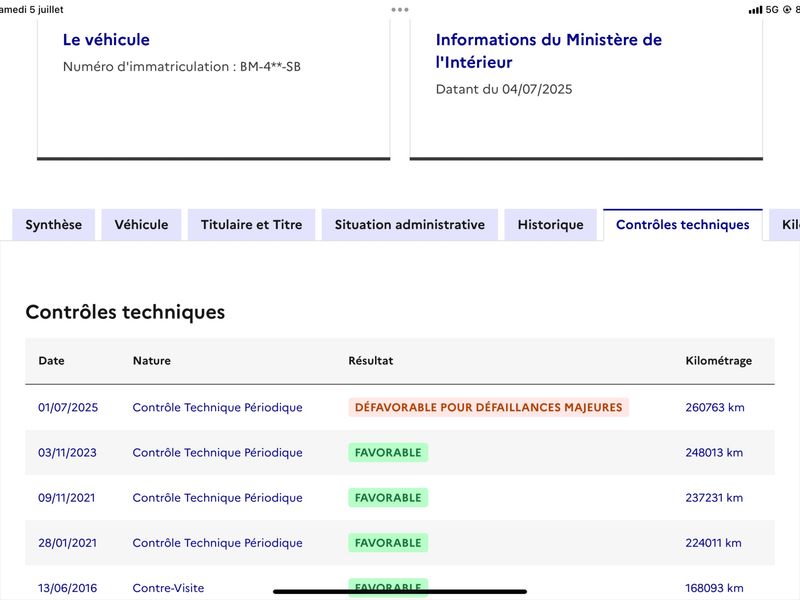Click the date 03/11/2023

[67, 453]
